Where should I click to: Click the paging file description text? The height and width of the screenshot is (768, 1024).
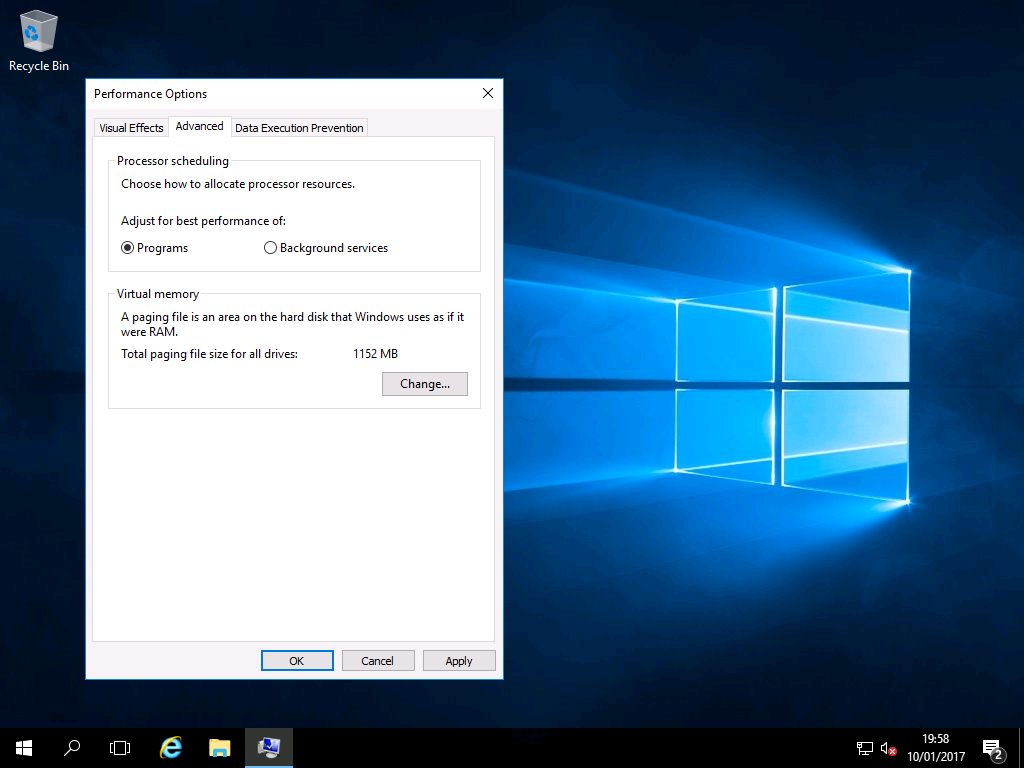coord(293,324)
